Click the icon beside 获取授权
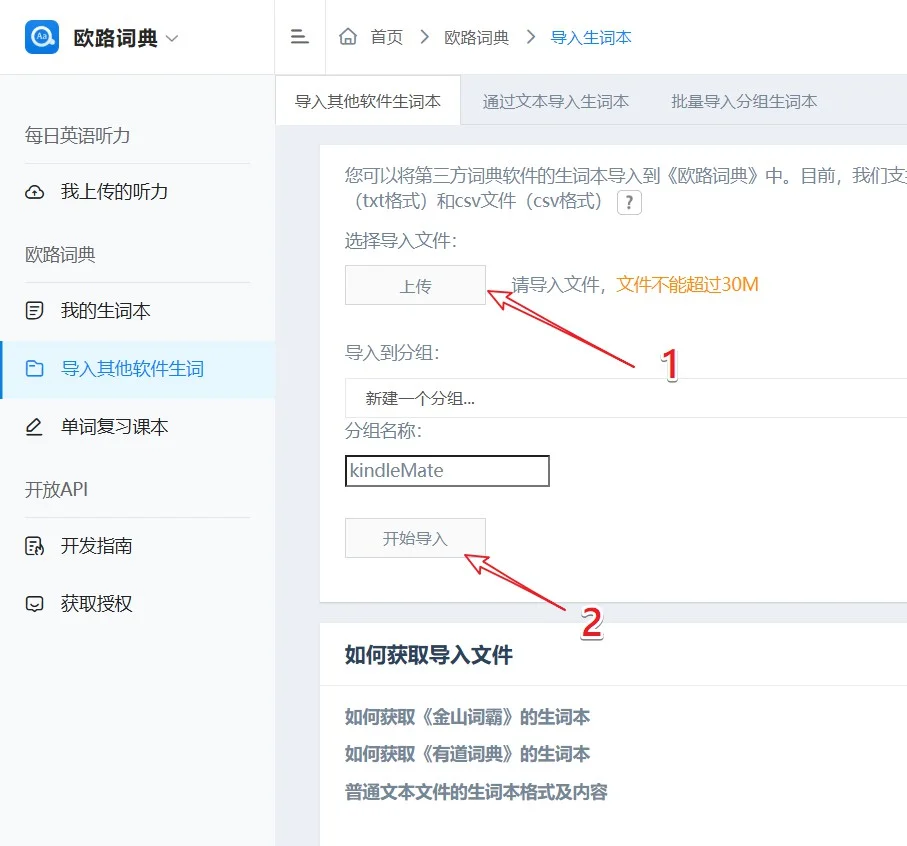Screen dimensions: 907x846 [x=35, y=604]
